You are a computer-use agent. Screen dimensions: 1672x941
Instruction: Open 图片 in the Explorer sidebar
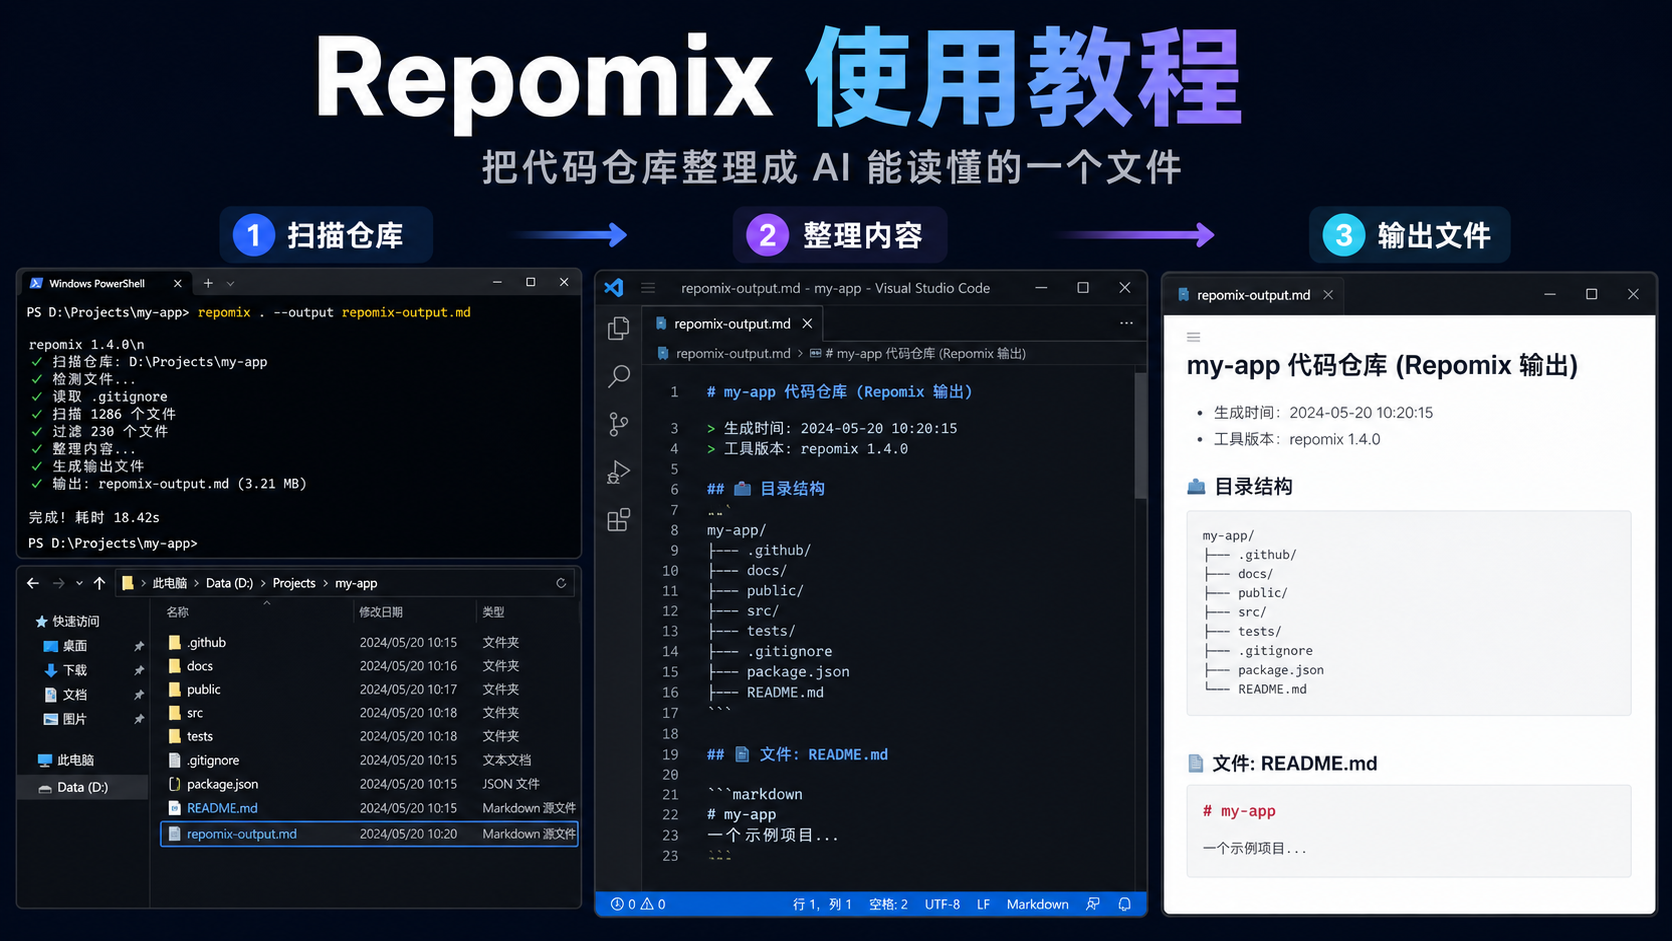pyautogui.click(x=65, y=719)
